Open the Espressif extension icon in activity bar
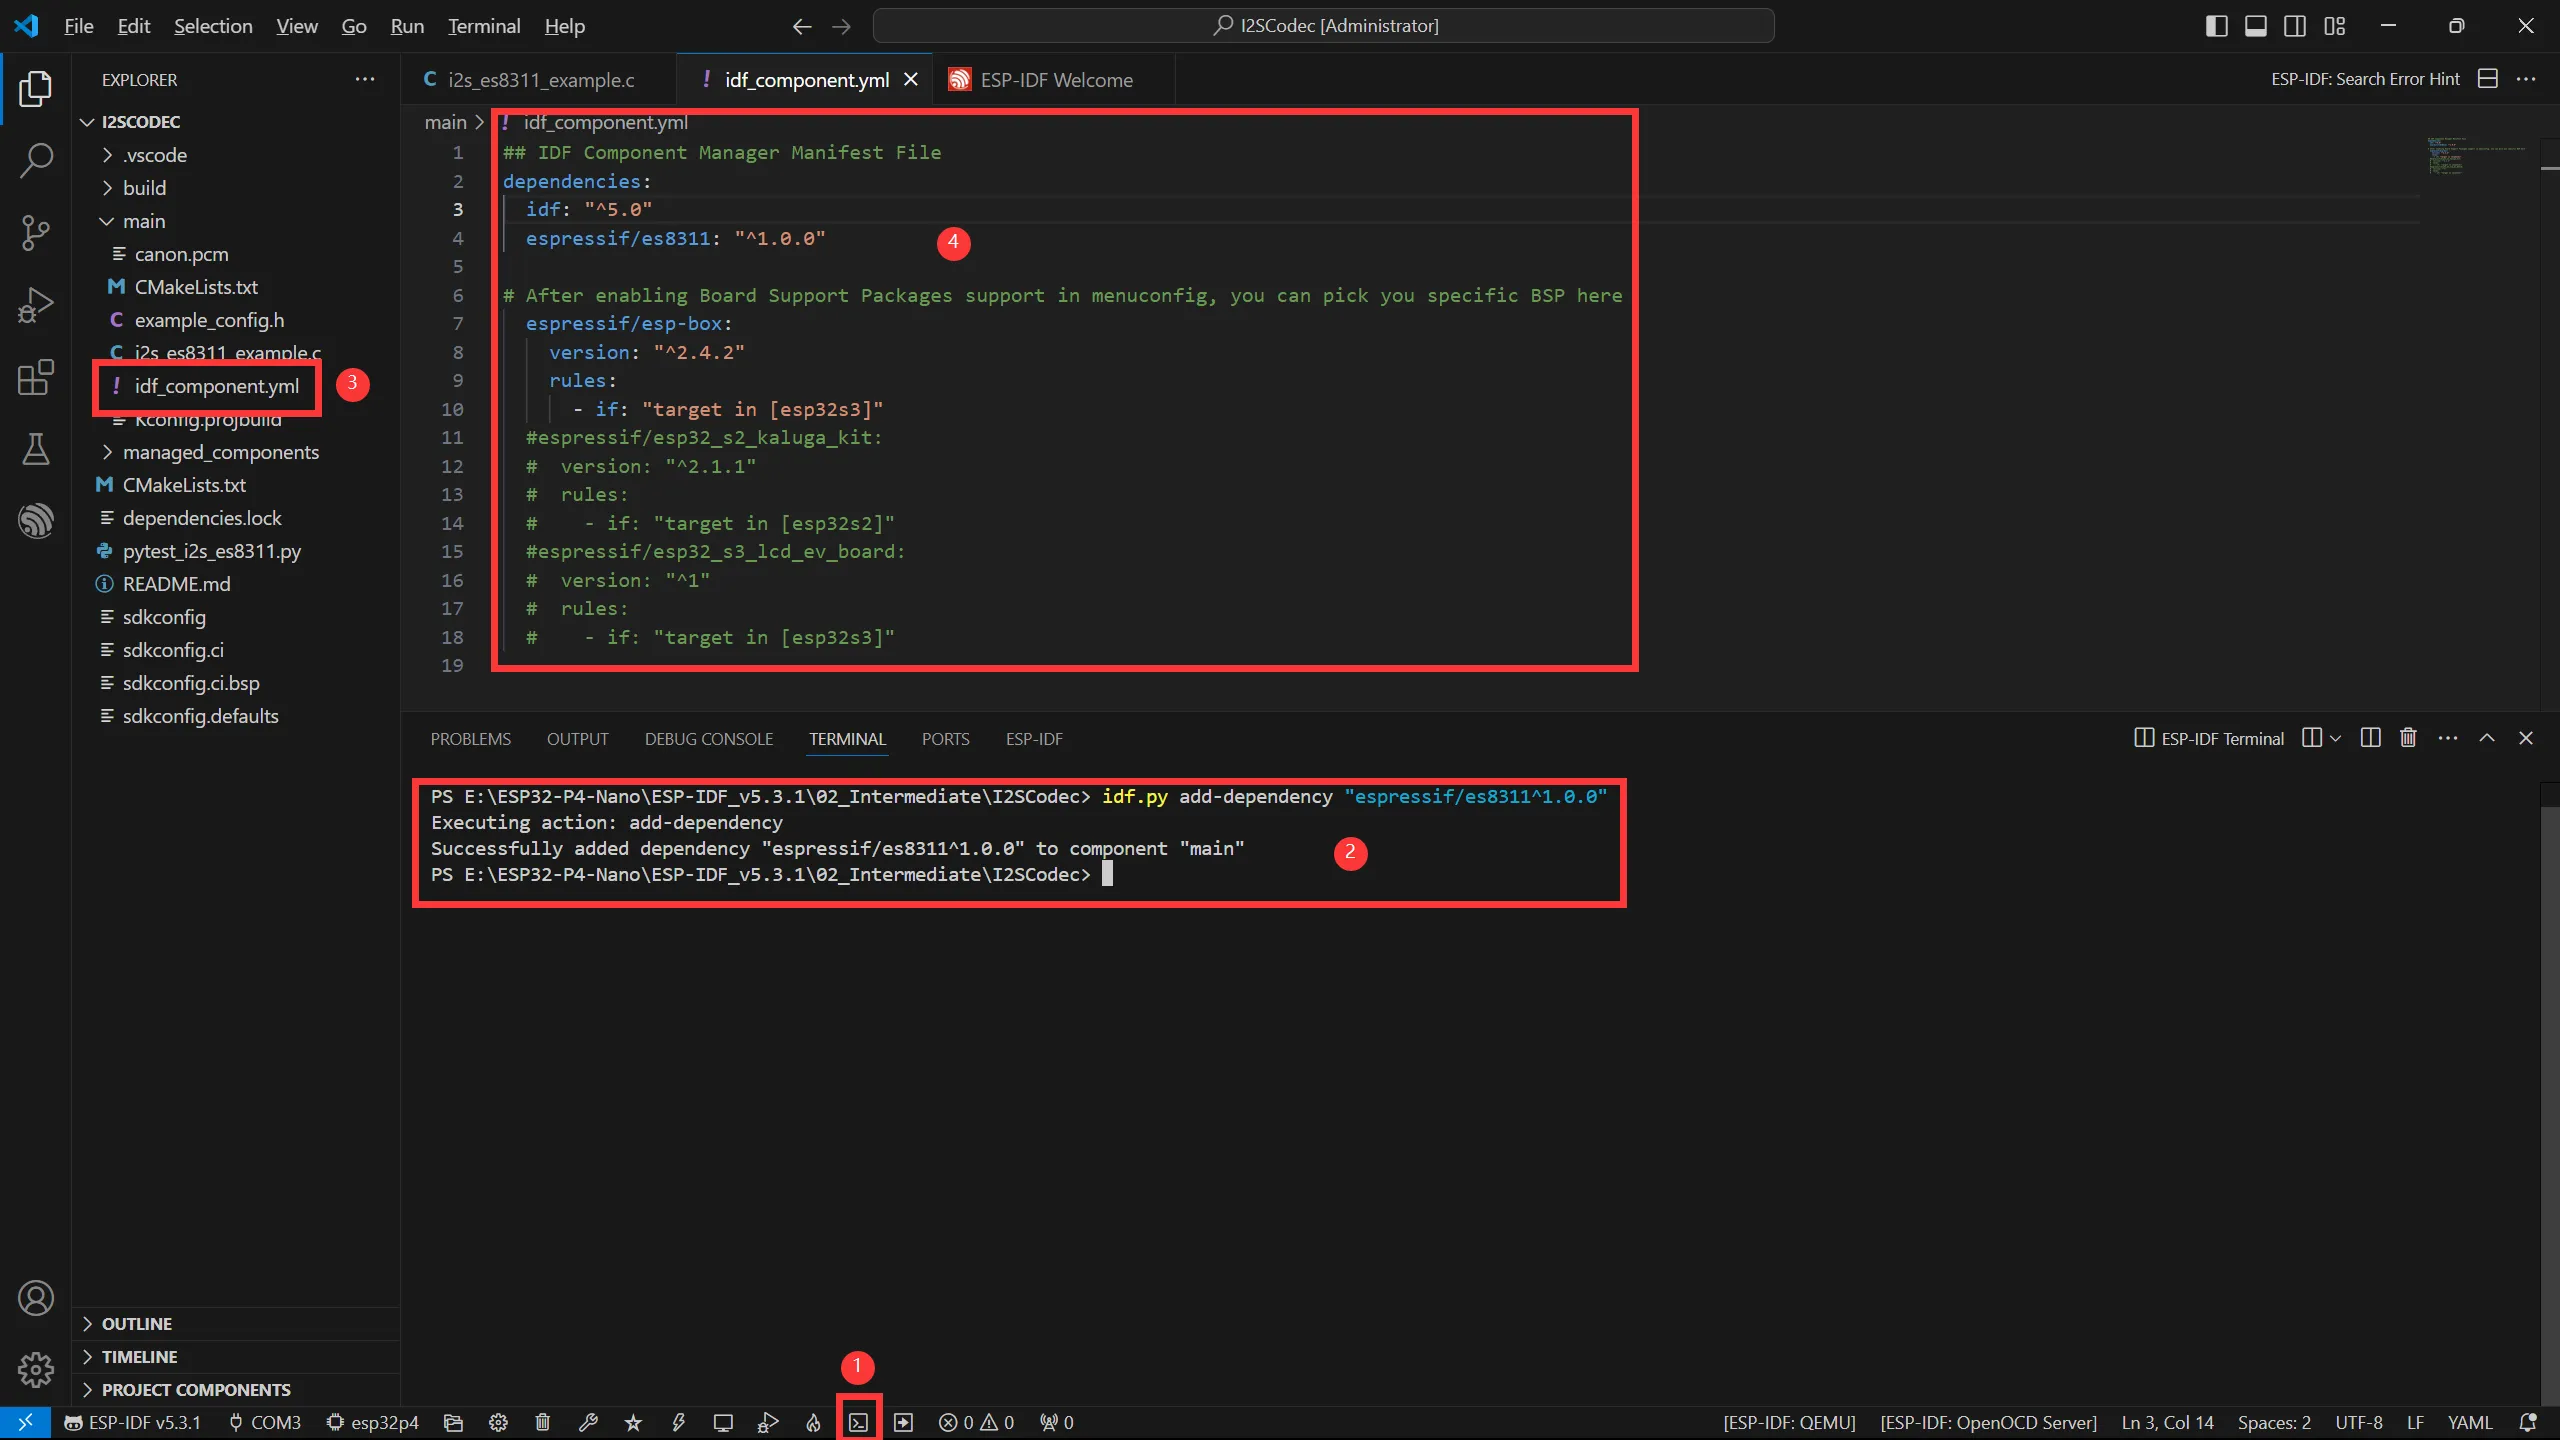The height and width of the screenshot is (1440, 2560). click(36, 519)
